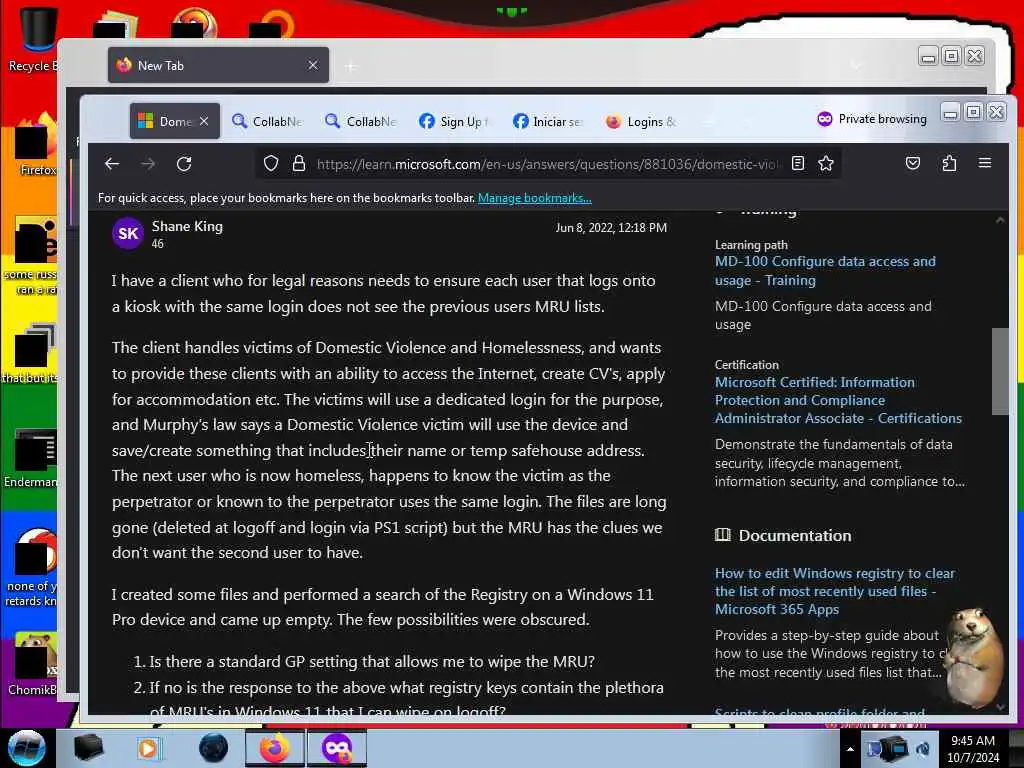Open the Firefox private browsing taskbar button

[337, 748]
